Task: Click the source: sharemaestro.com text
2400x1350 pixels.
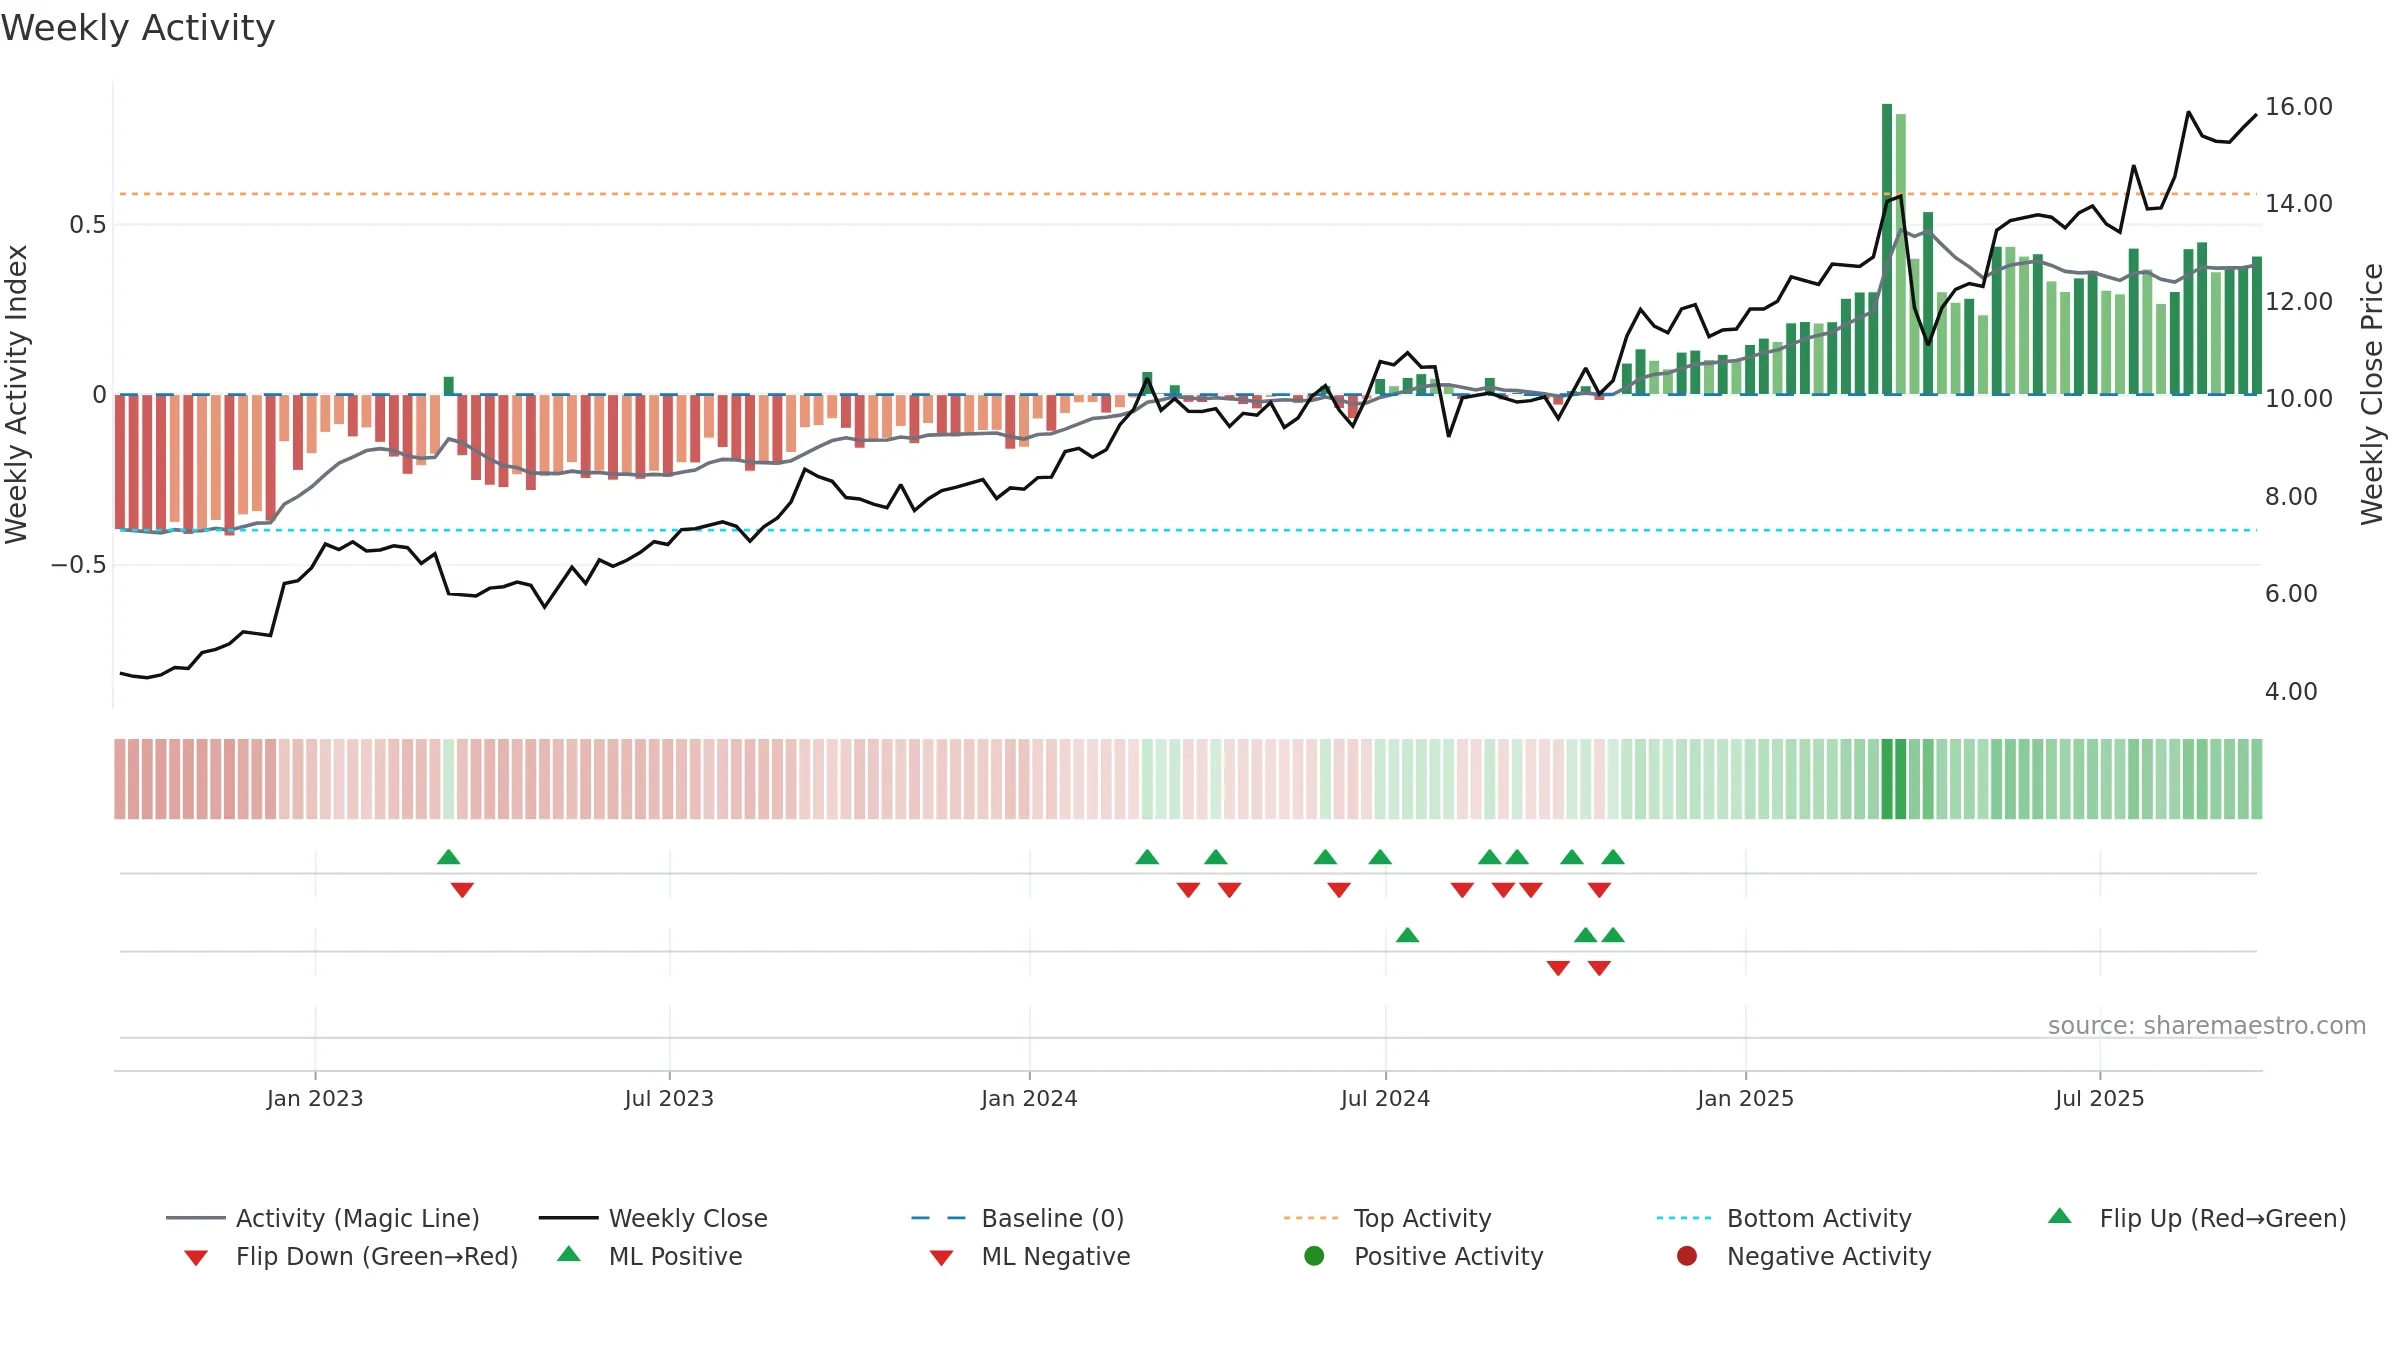Action: coord(2207,1026)
